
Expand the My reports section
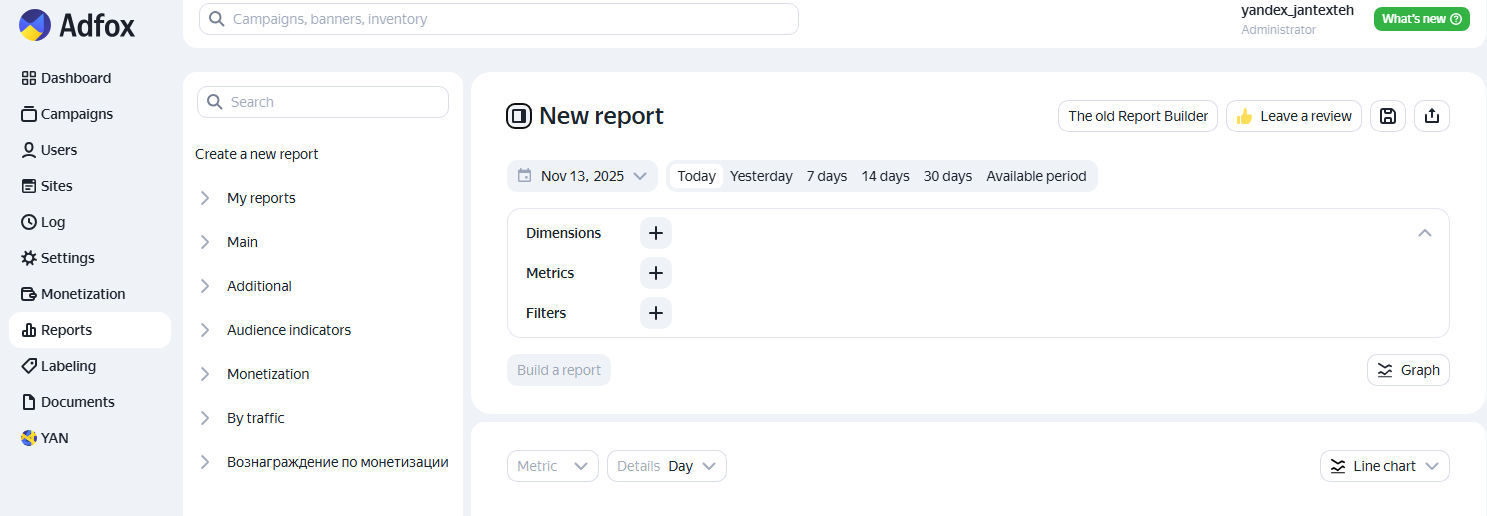[x=261, y=198]
